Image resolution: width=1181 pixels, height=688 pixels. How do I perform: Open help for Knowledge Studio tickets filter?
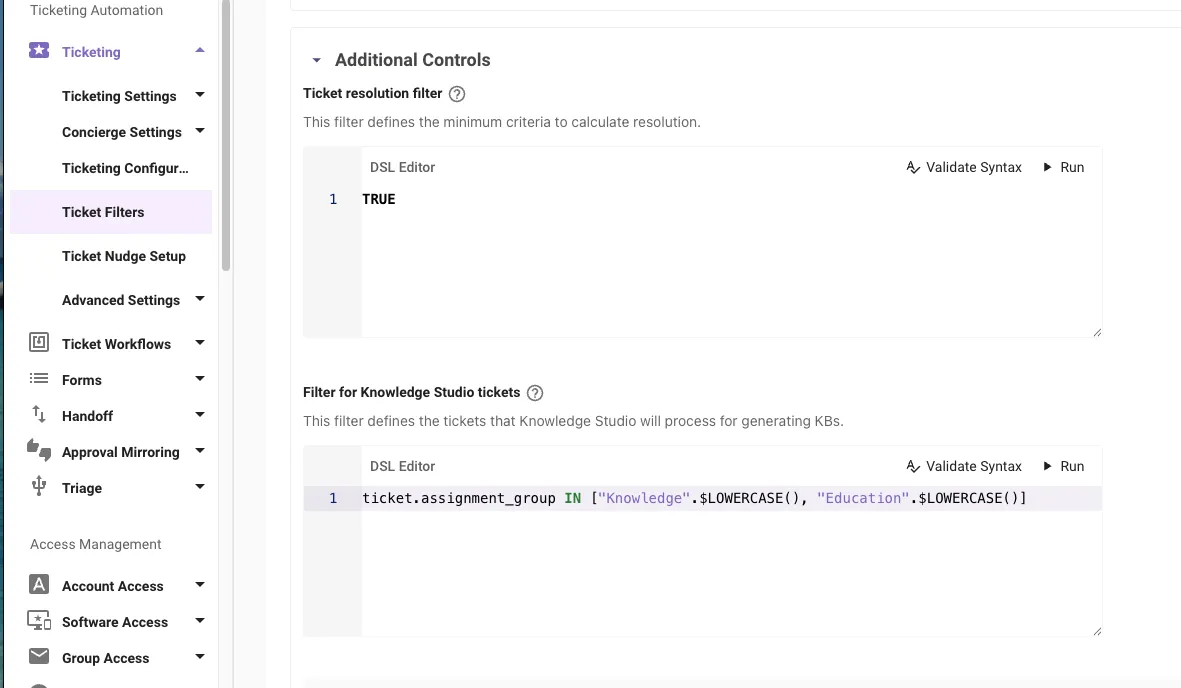[x=535, y=393]
